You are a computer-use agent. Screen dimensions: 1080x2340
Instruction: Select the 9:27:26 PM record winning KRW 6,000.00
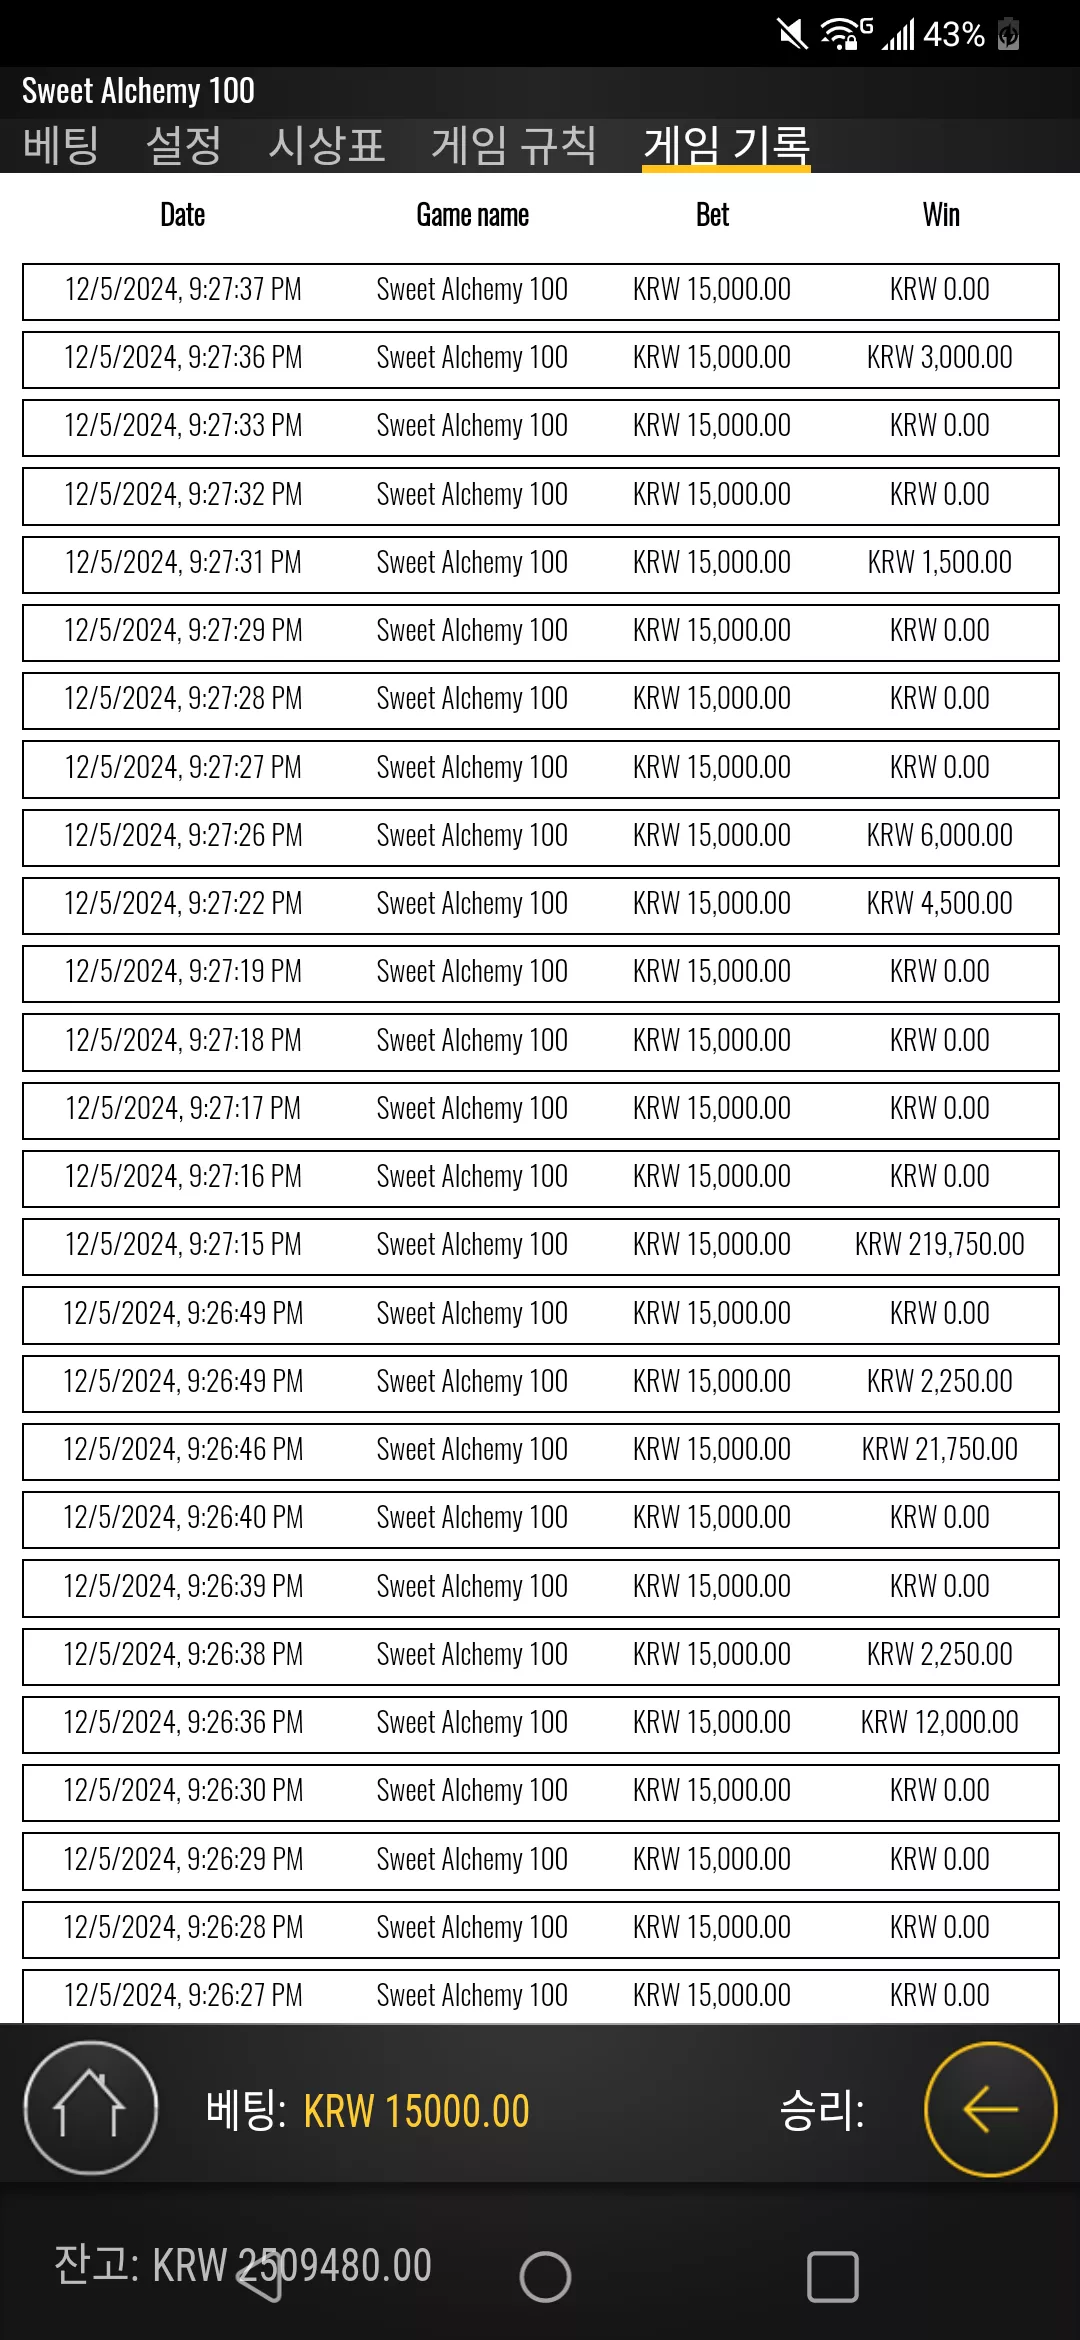pyautogui.click(x=541, y=837)
